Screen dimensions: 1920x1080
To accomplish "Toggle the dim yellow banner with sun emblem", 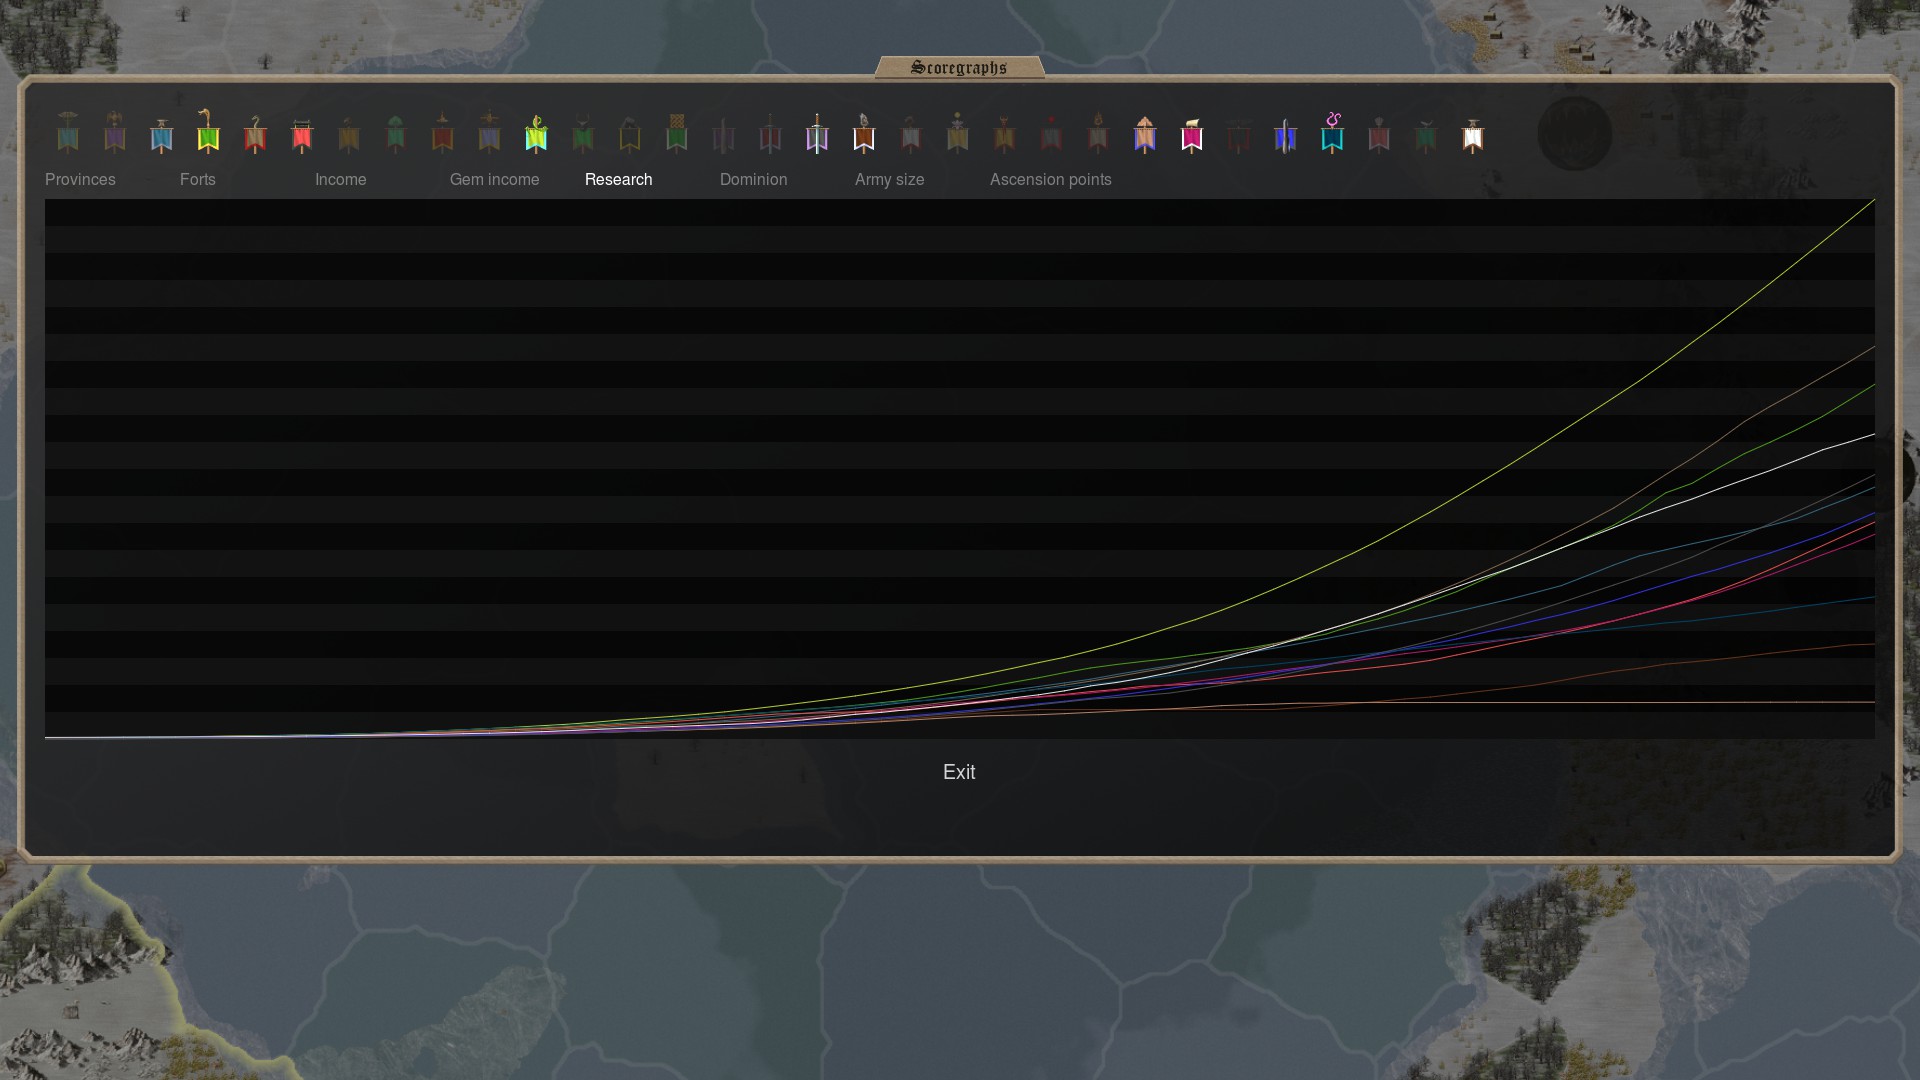I will tap(958, 133).
